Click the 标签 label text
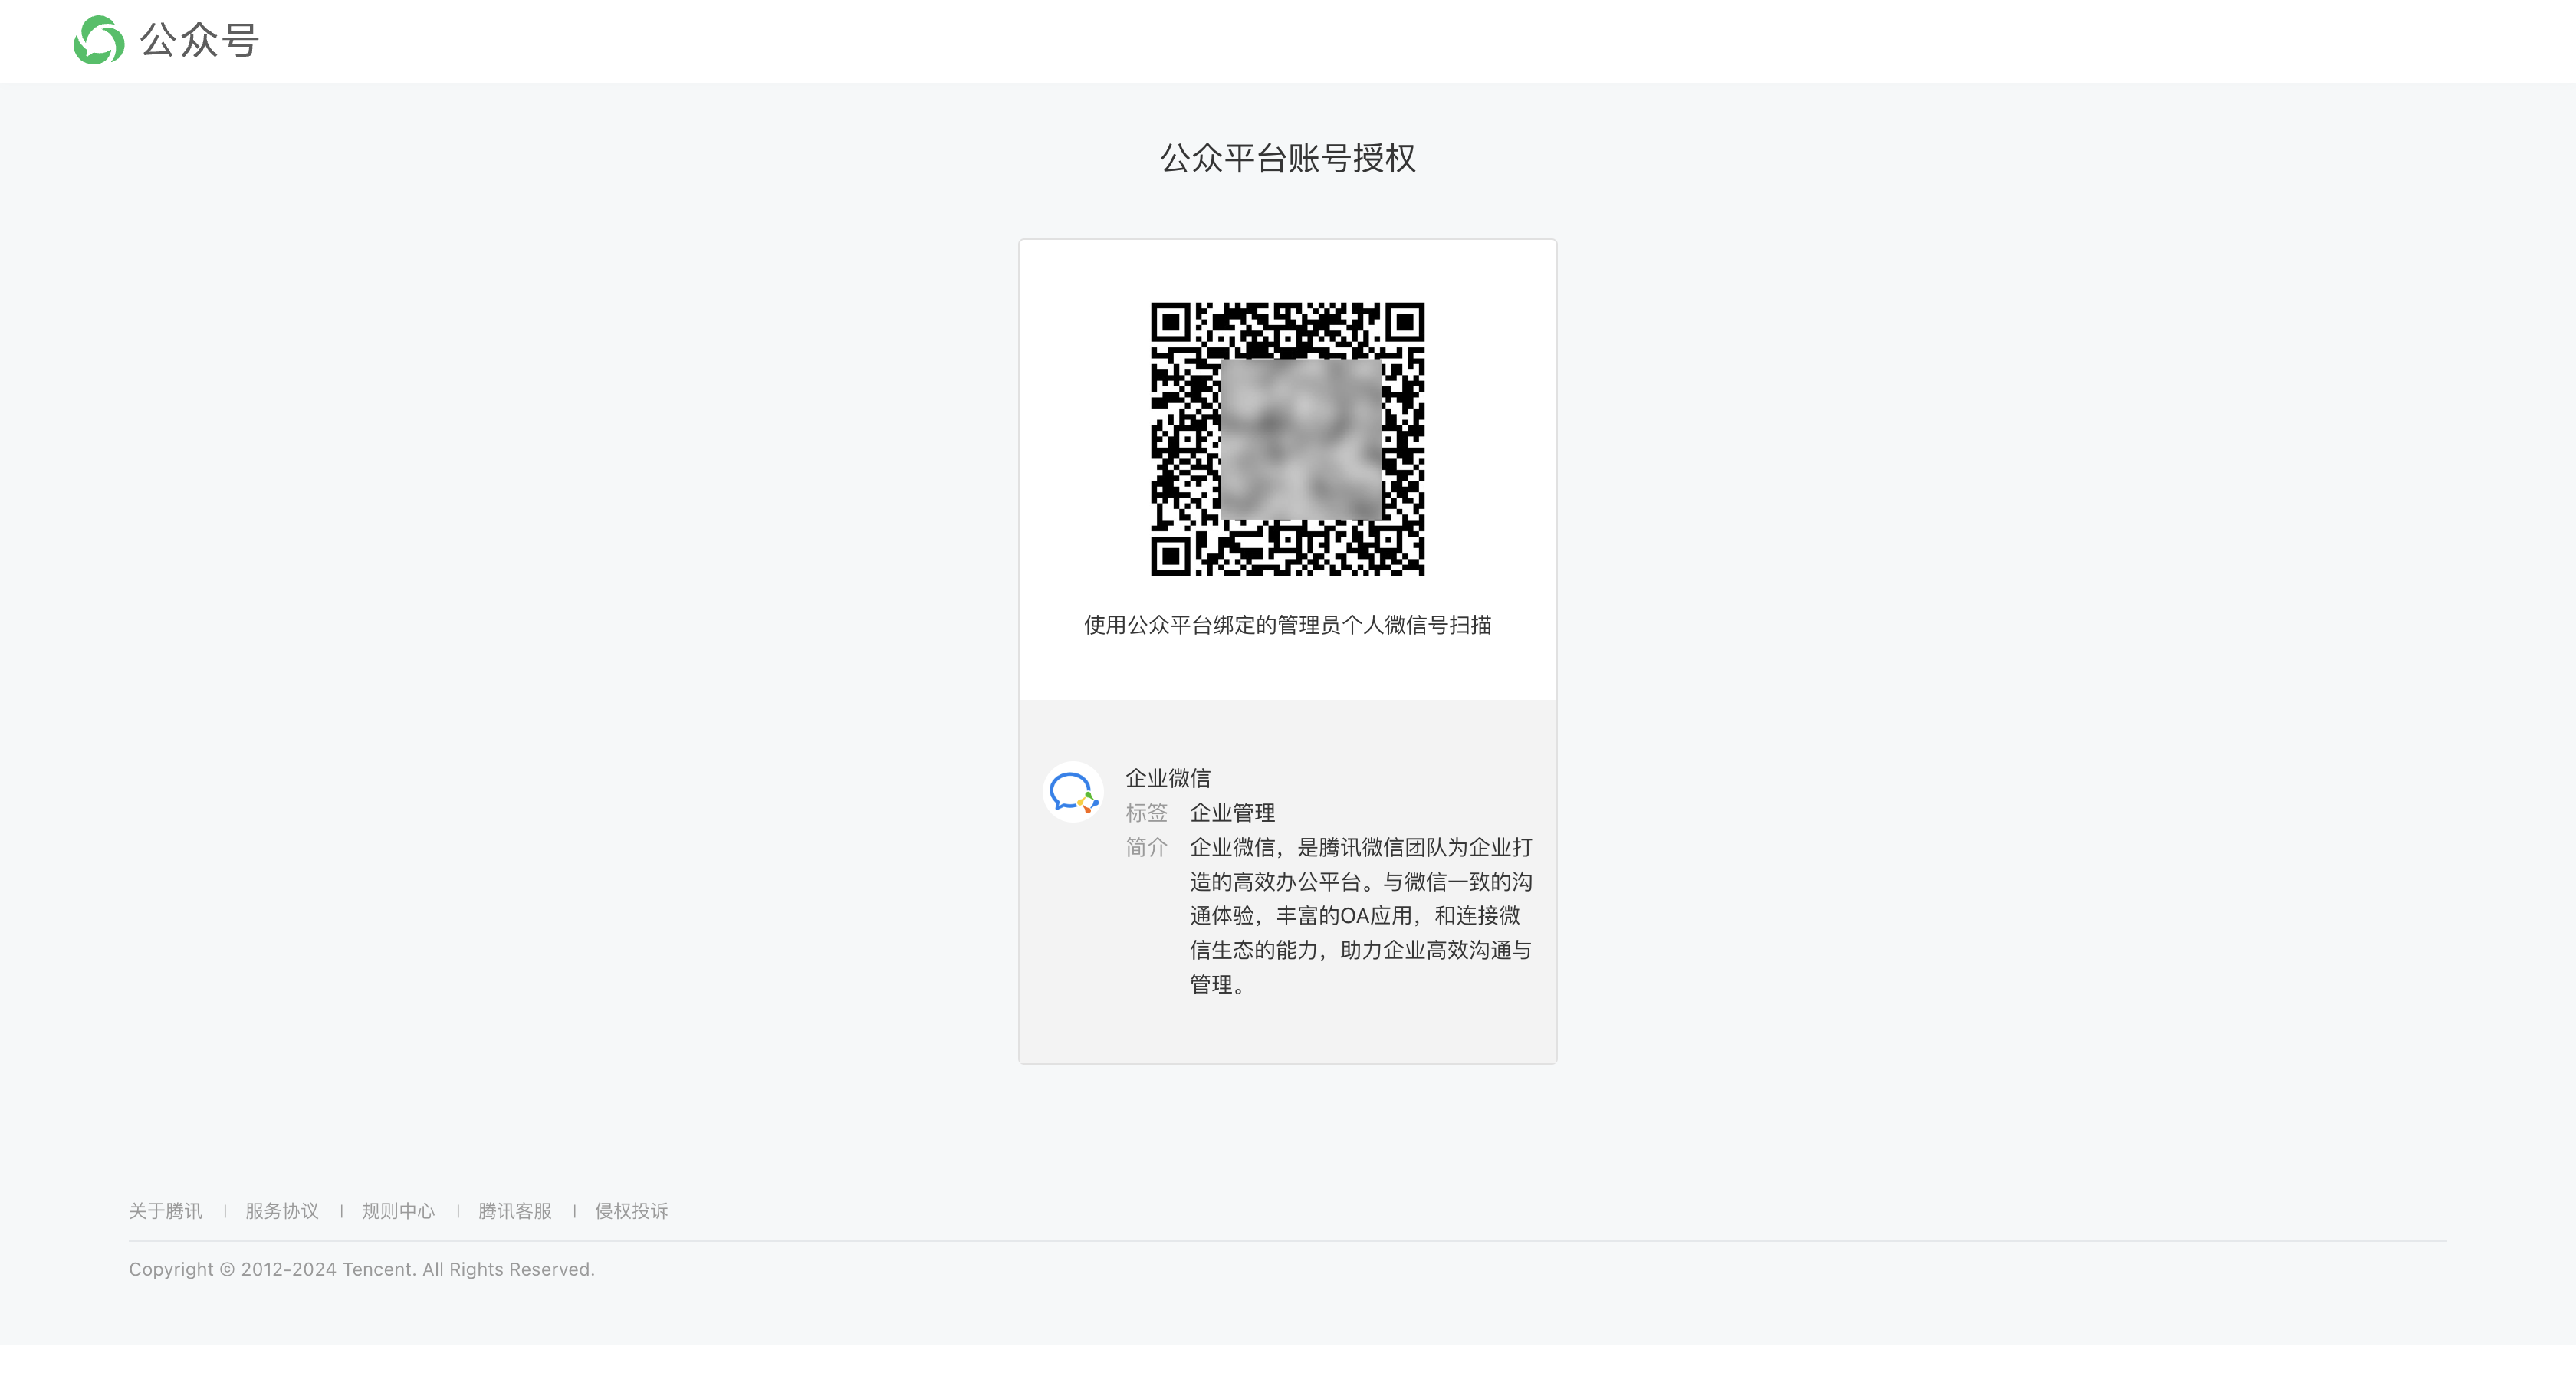 click(x=1146, y=813)
